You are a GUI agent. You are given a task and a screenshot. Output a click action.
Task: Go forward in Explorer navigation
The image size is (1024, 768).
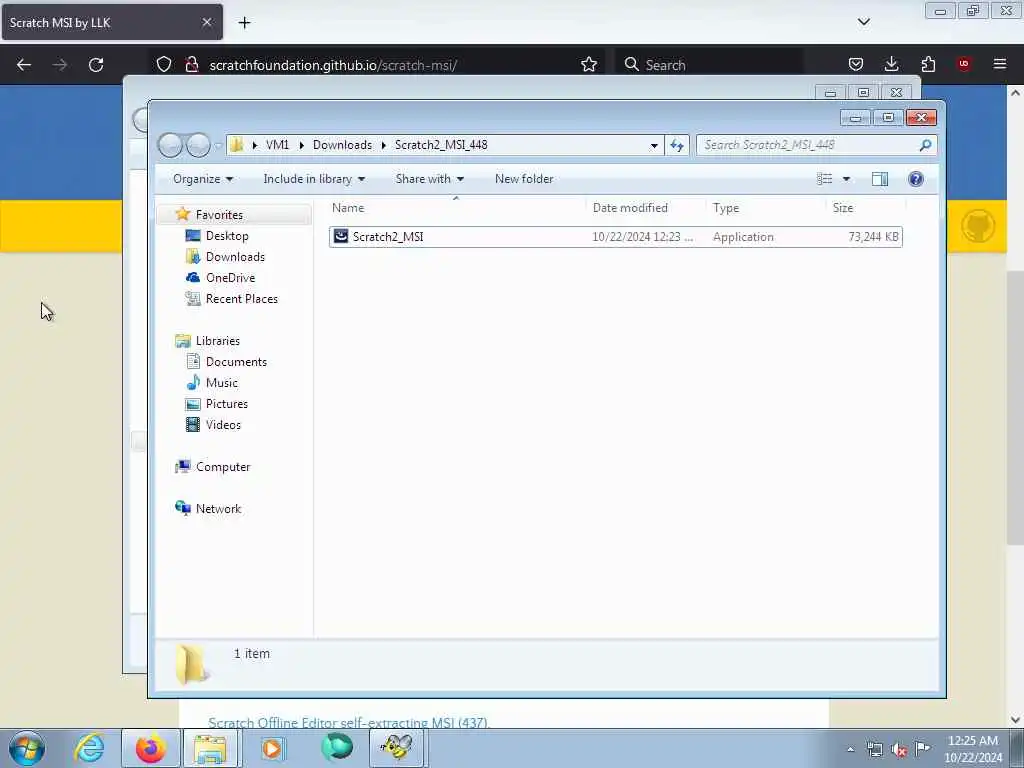(198, 145)
